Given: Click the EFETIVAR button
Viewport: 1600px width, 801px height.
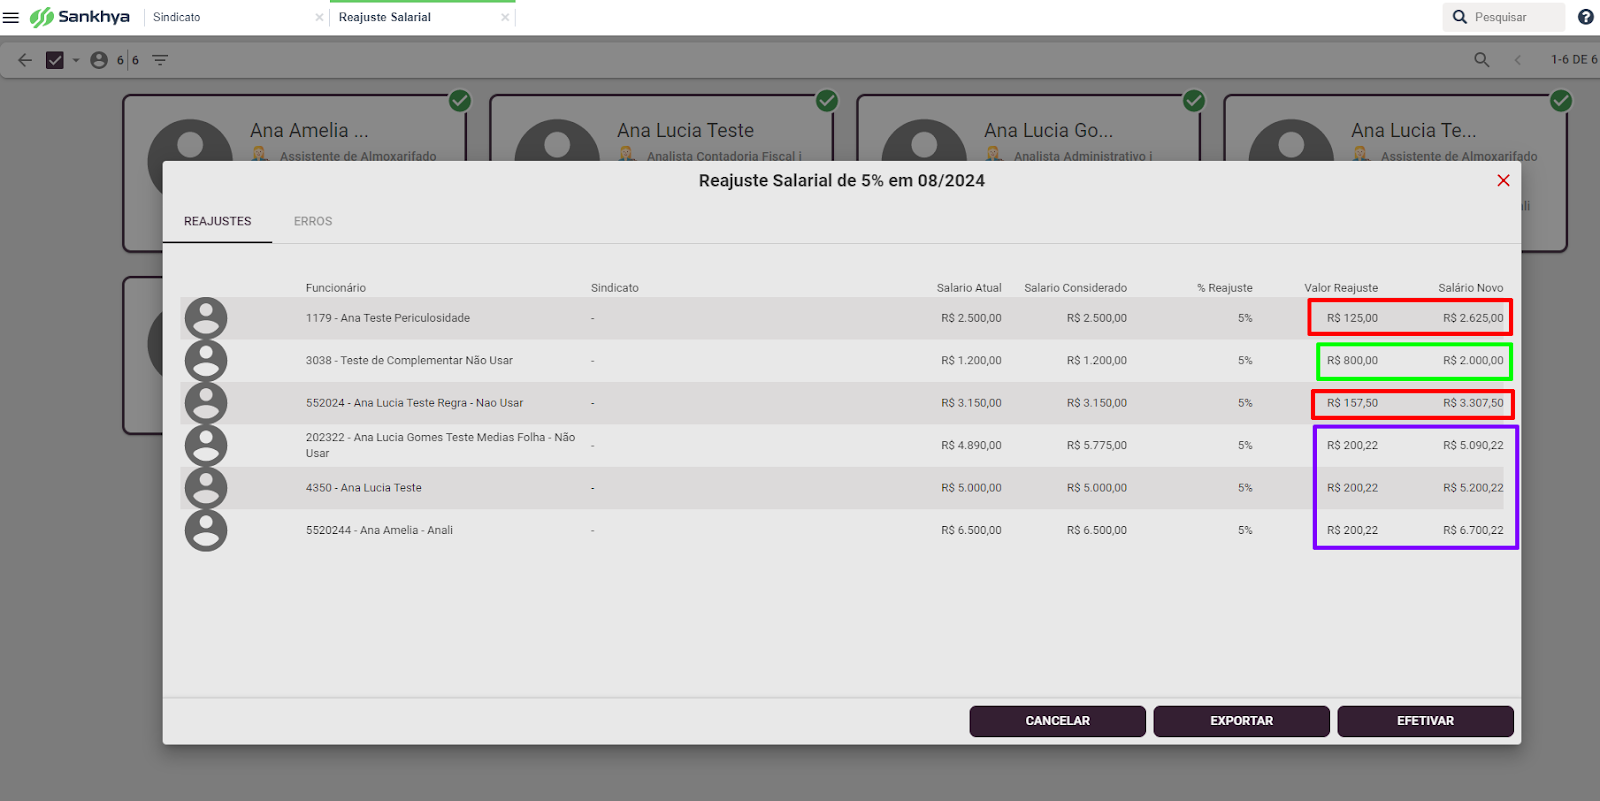Looking at the screenshot, I should [1425, 721].
